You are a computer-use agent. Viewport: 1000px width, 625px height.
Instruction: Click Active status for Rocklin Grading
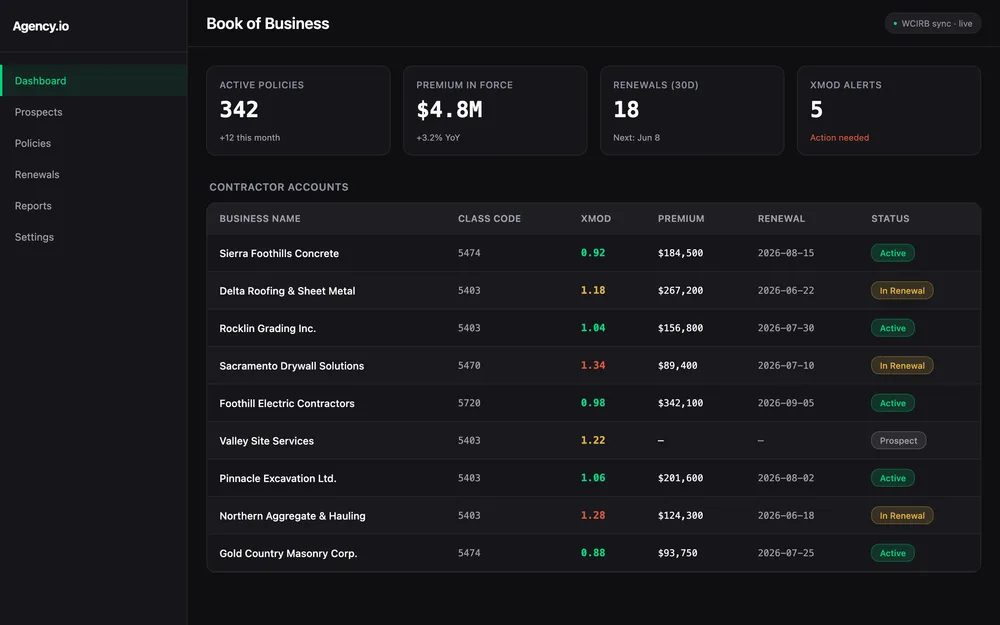[x=893, y=328]
